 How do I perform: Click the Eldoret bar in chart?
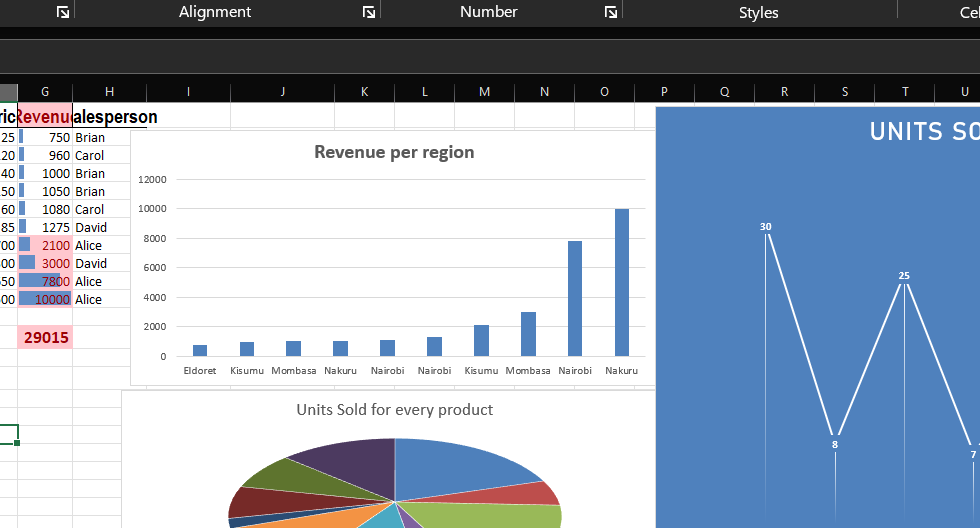coord(200,351)
